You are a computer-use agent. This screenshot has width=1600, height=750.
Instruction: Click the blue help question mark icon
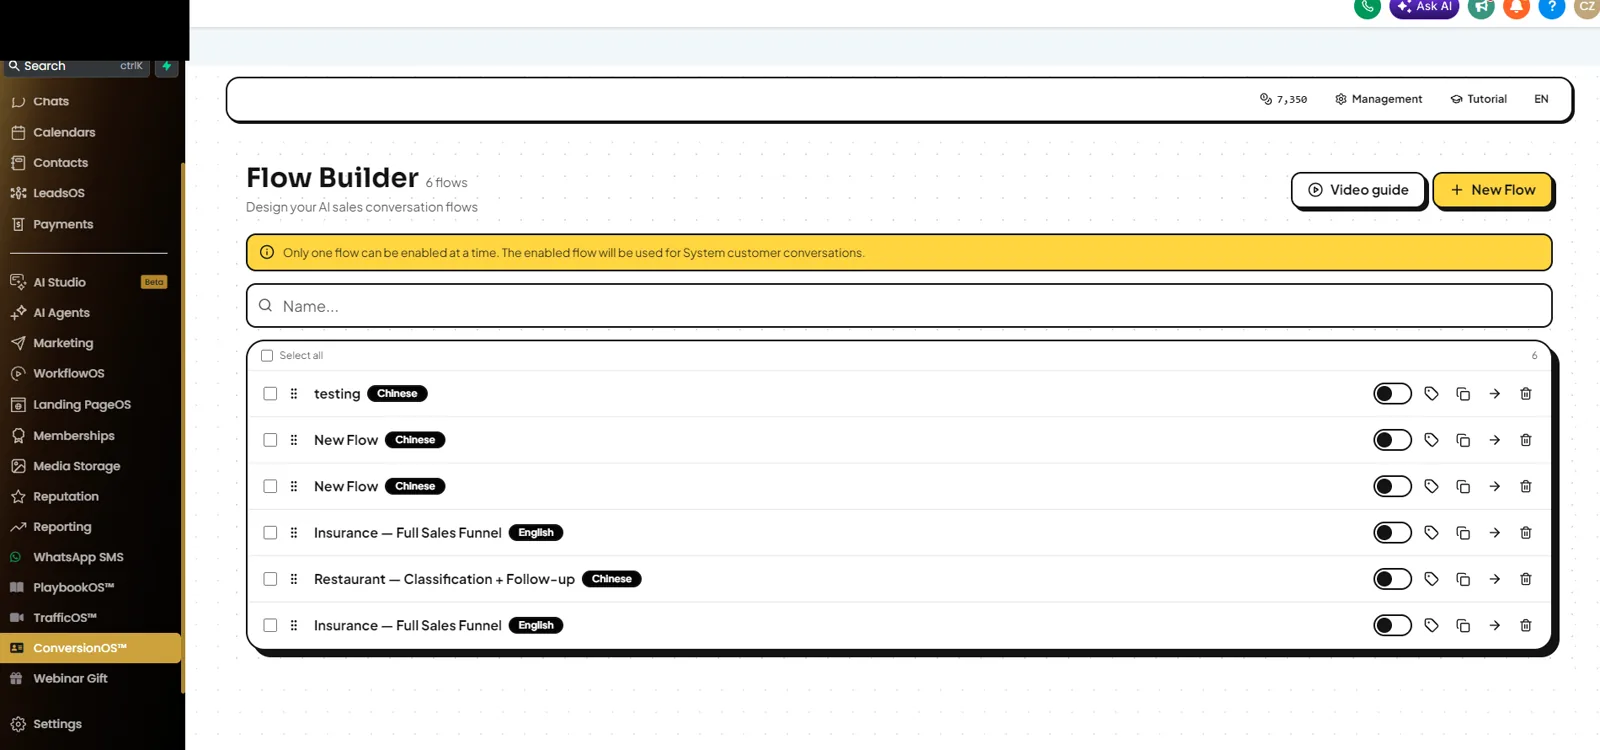[1552, 7]
